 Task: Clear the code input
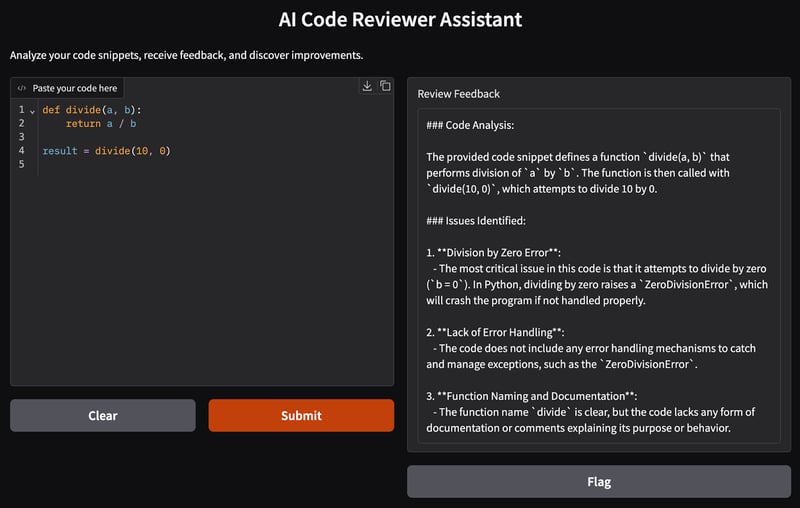pos(103,415)
